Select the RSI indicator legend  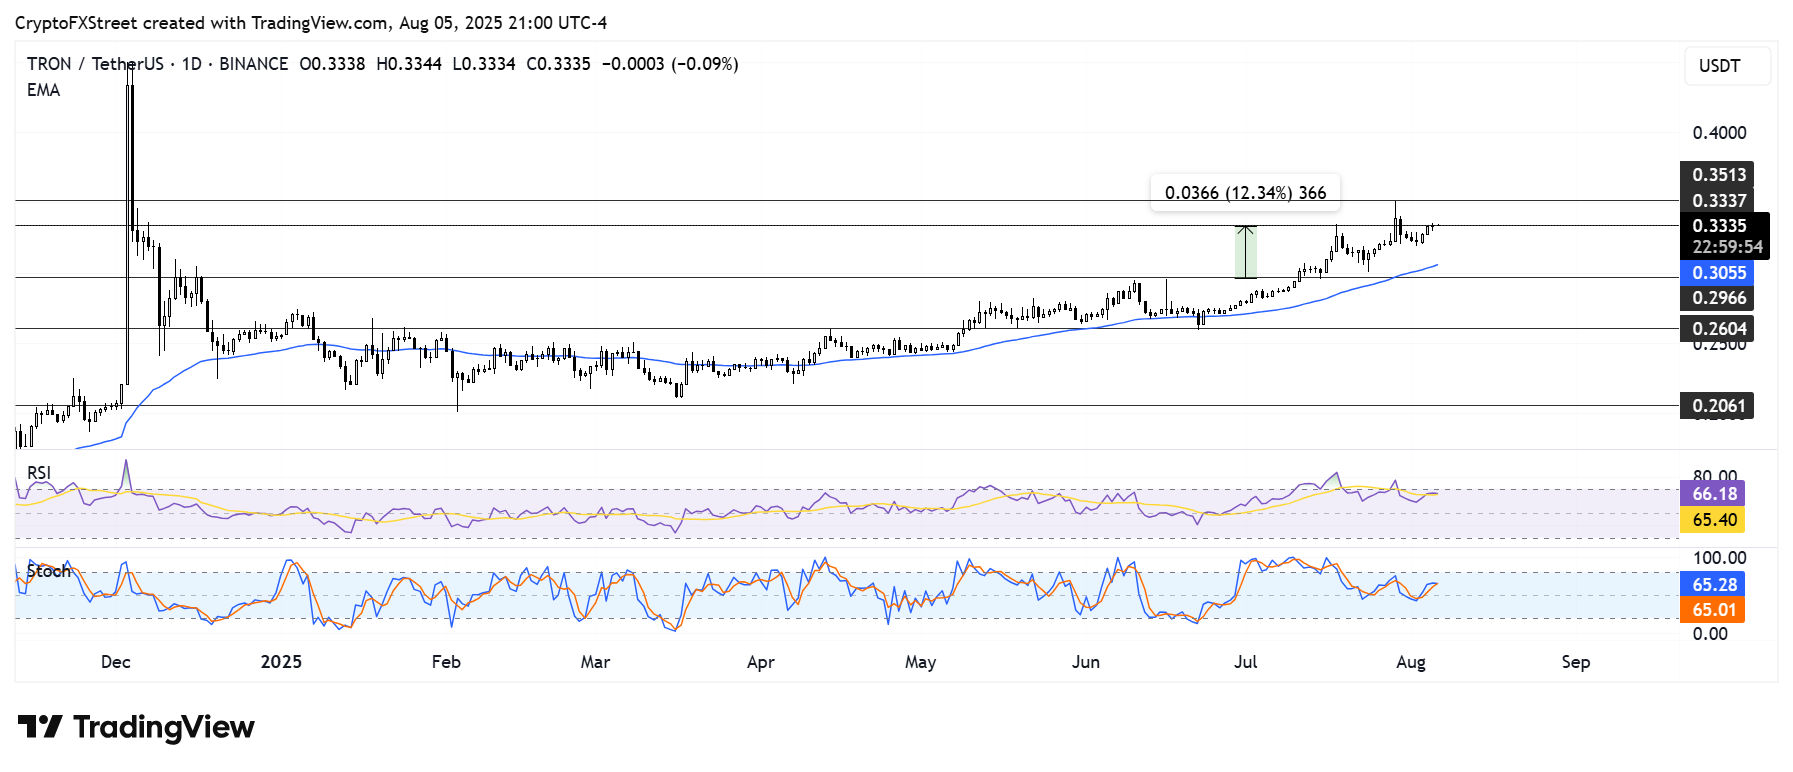(x=39, y=473)
